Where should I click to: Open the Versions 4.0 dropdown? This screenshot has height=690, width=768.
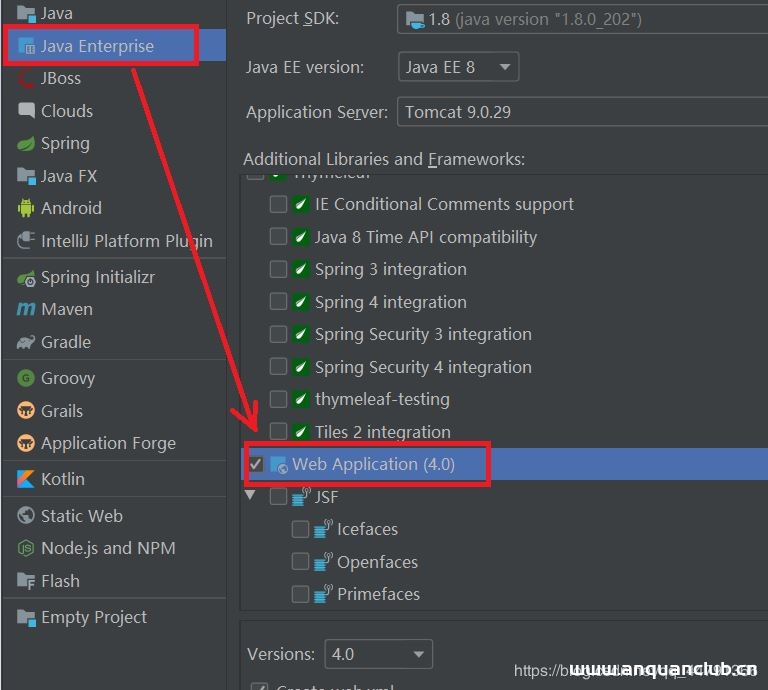[378, 655]
